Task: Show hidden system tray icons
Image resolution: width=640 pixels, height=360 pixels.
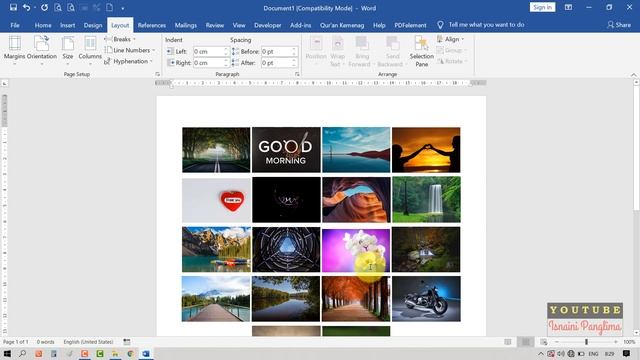Action: click(x=541, y=353)
